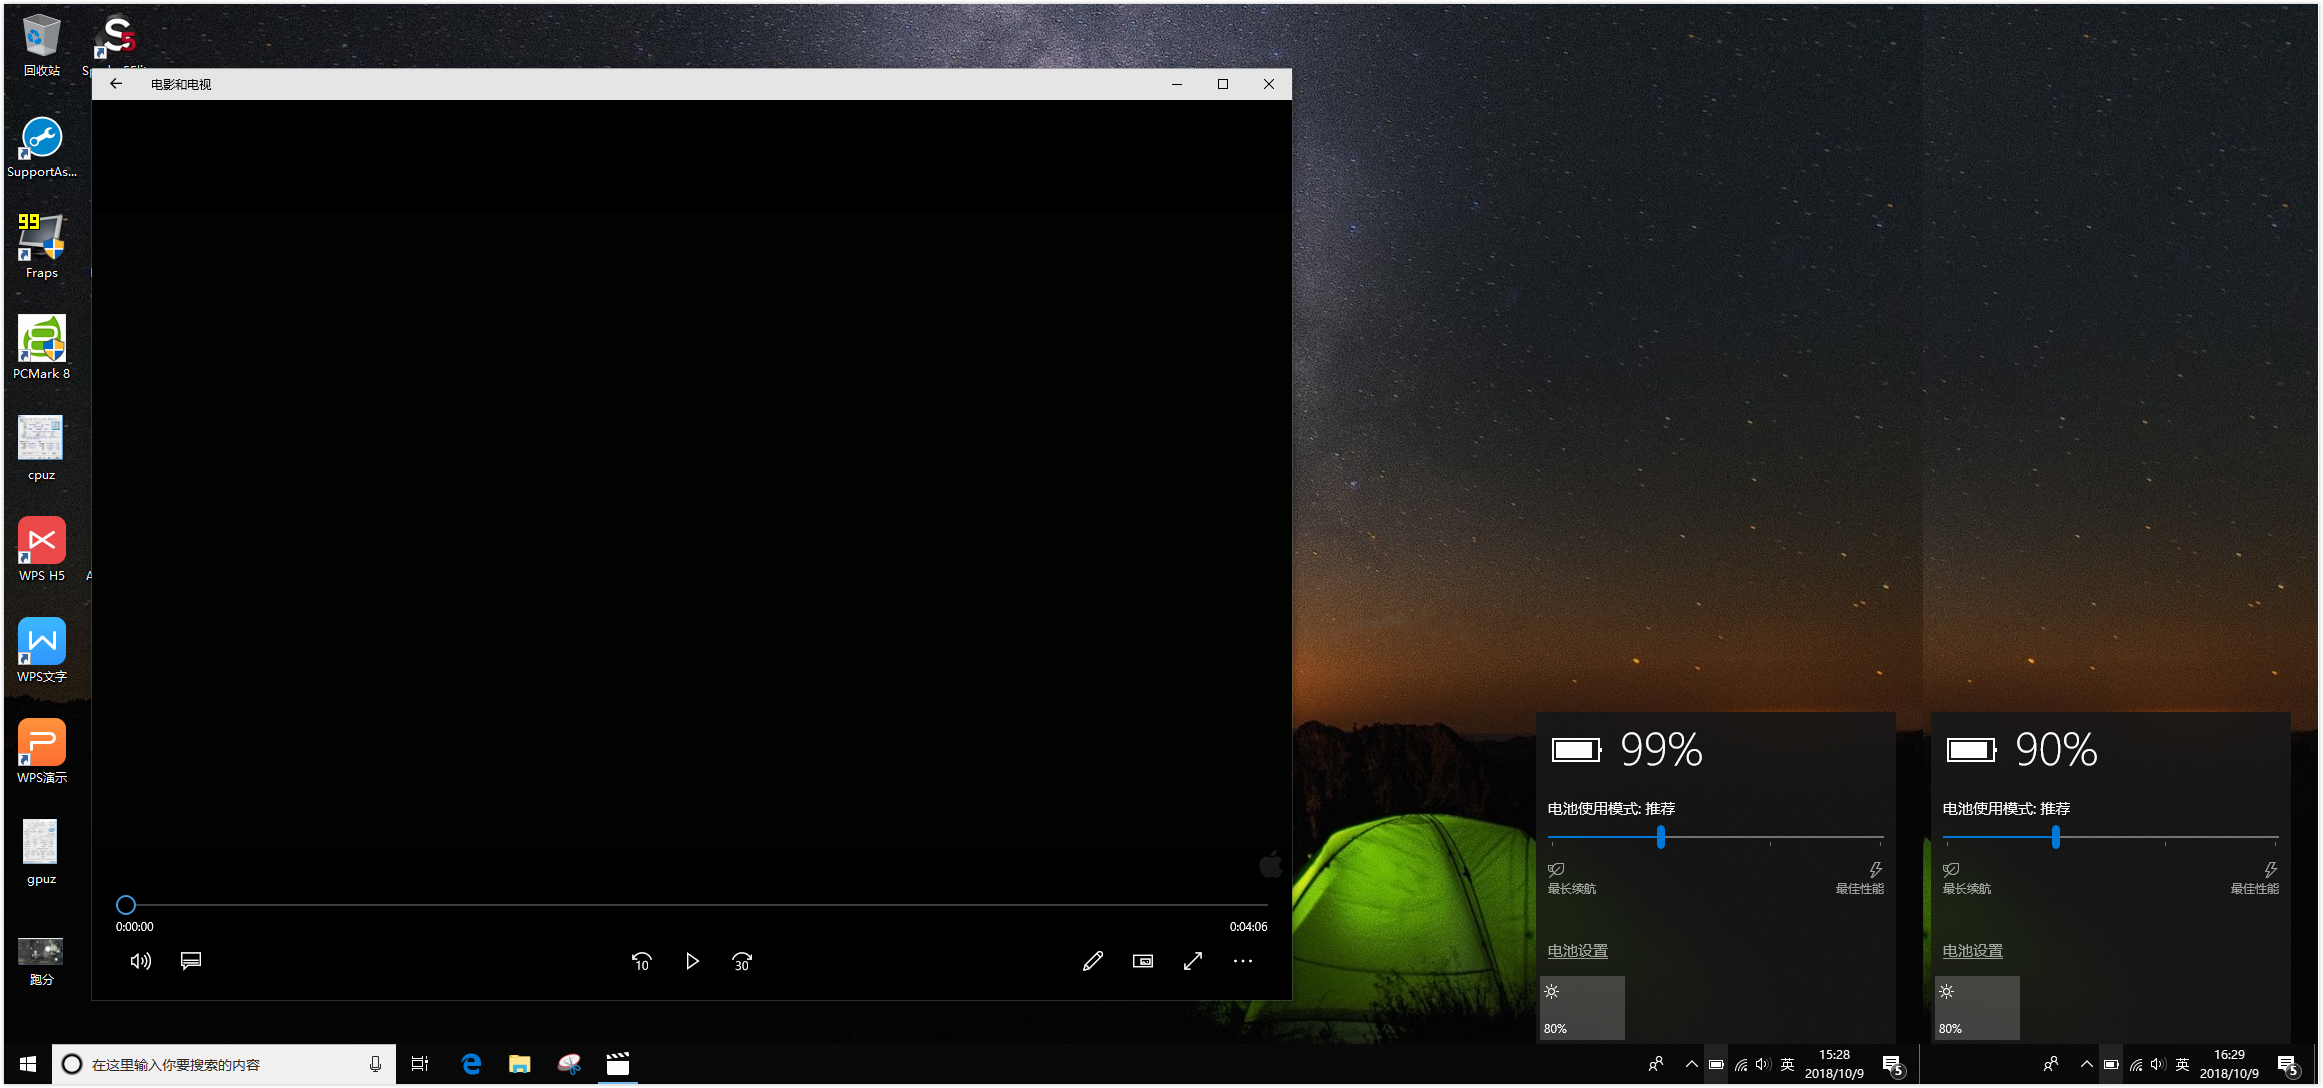The width and height of the screenshot is (2323, 1088).
Task: Click the 电池设置 link under 99% battery
Action: point(1578,951)
